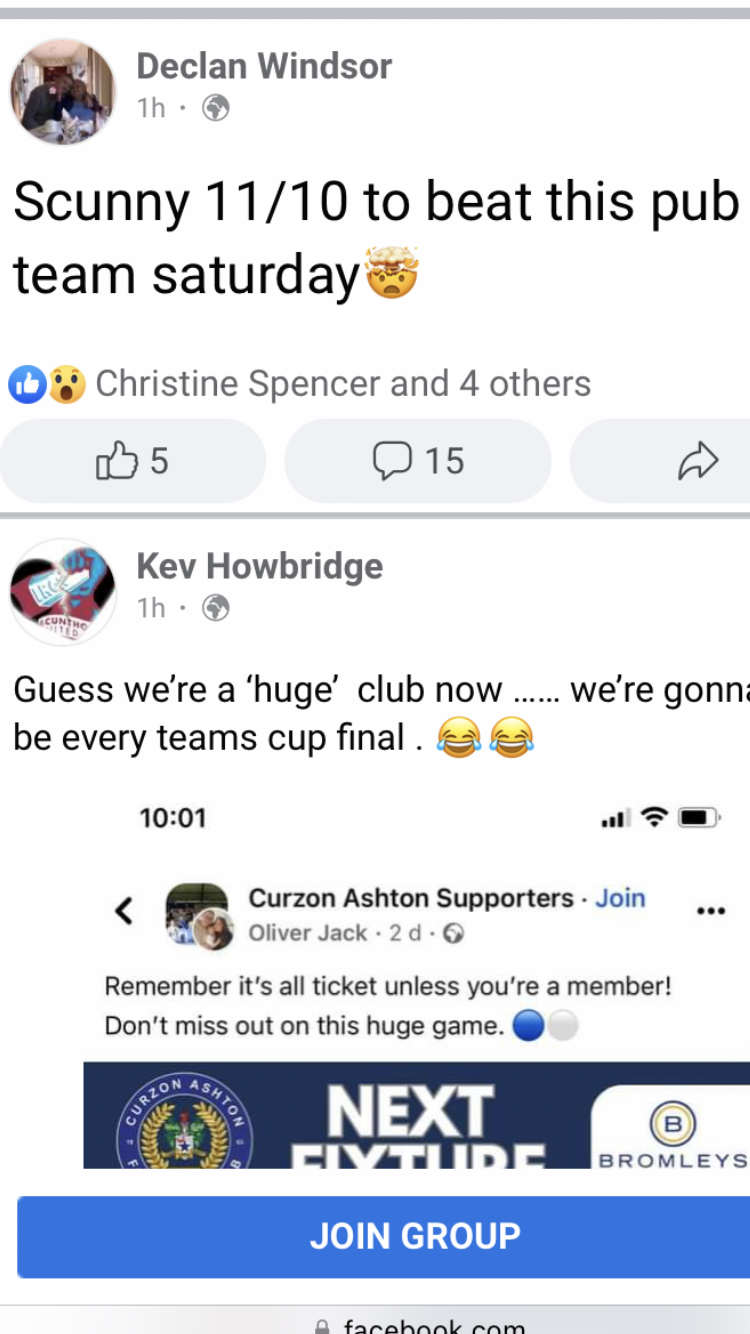Click the Join link beside Curzon Ashton Supporters
Viewport: 750px width, 1334px height.
(621, 898)
